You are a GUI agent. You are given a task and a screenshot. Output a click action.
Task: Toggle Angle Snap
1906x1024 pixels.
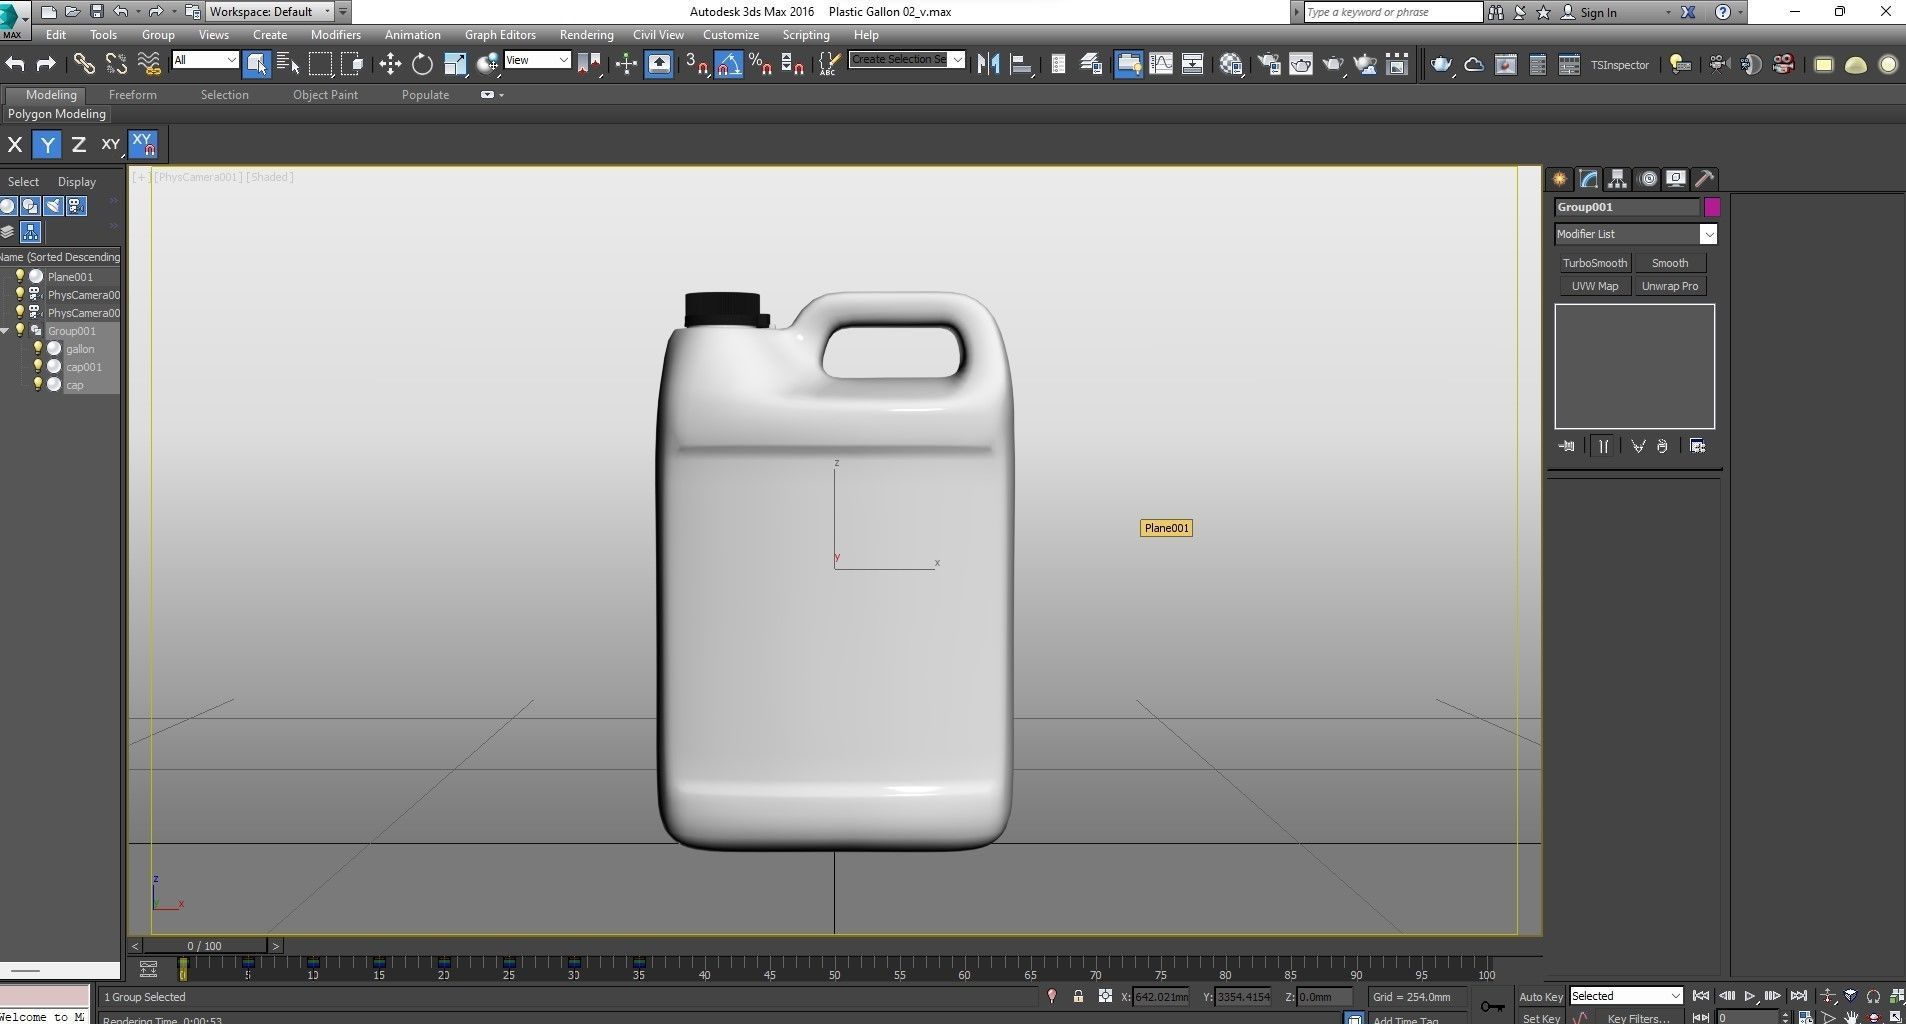pos(729,64)
